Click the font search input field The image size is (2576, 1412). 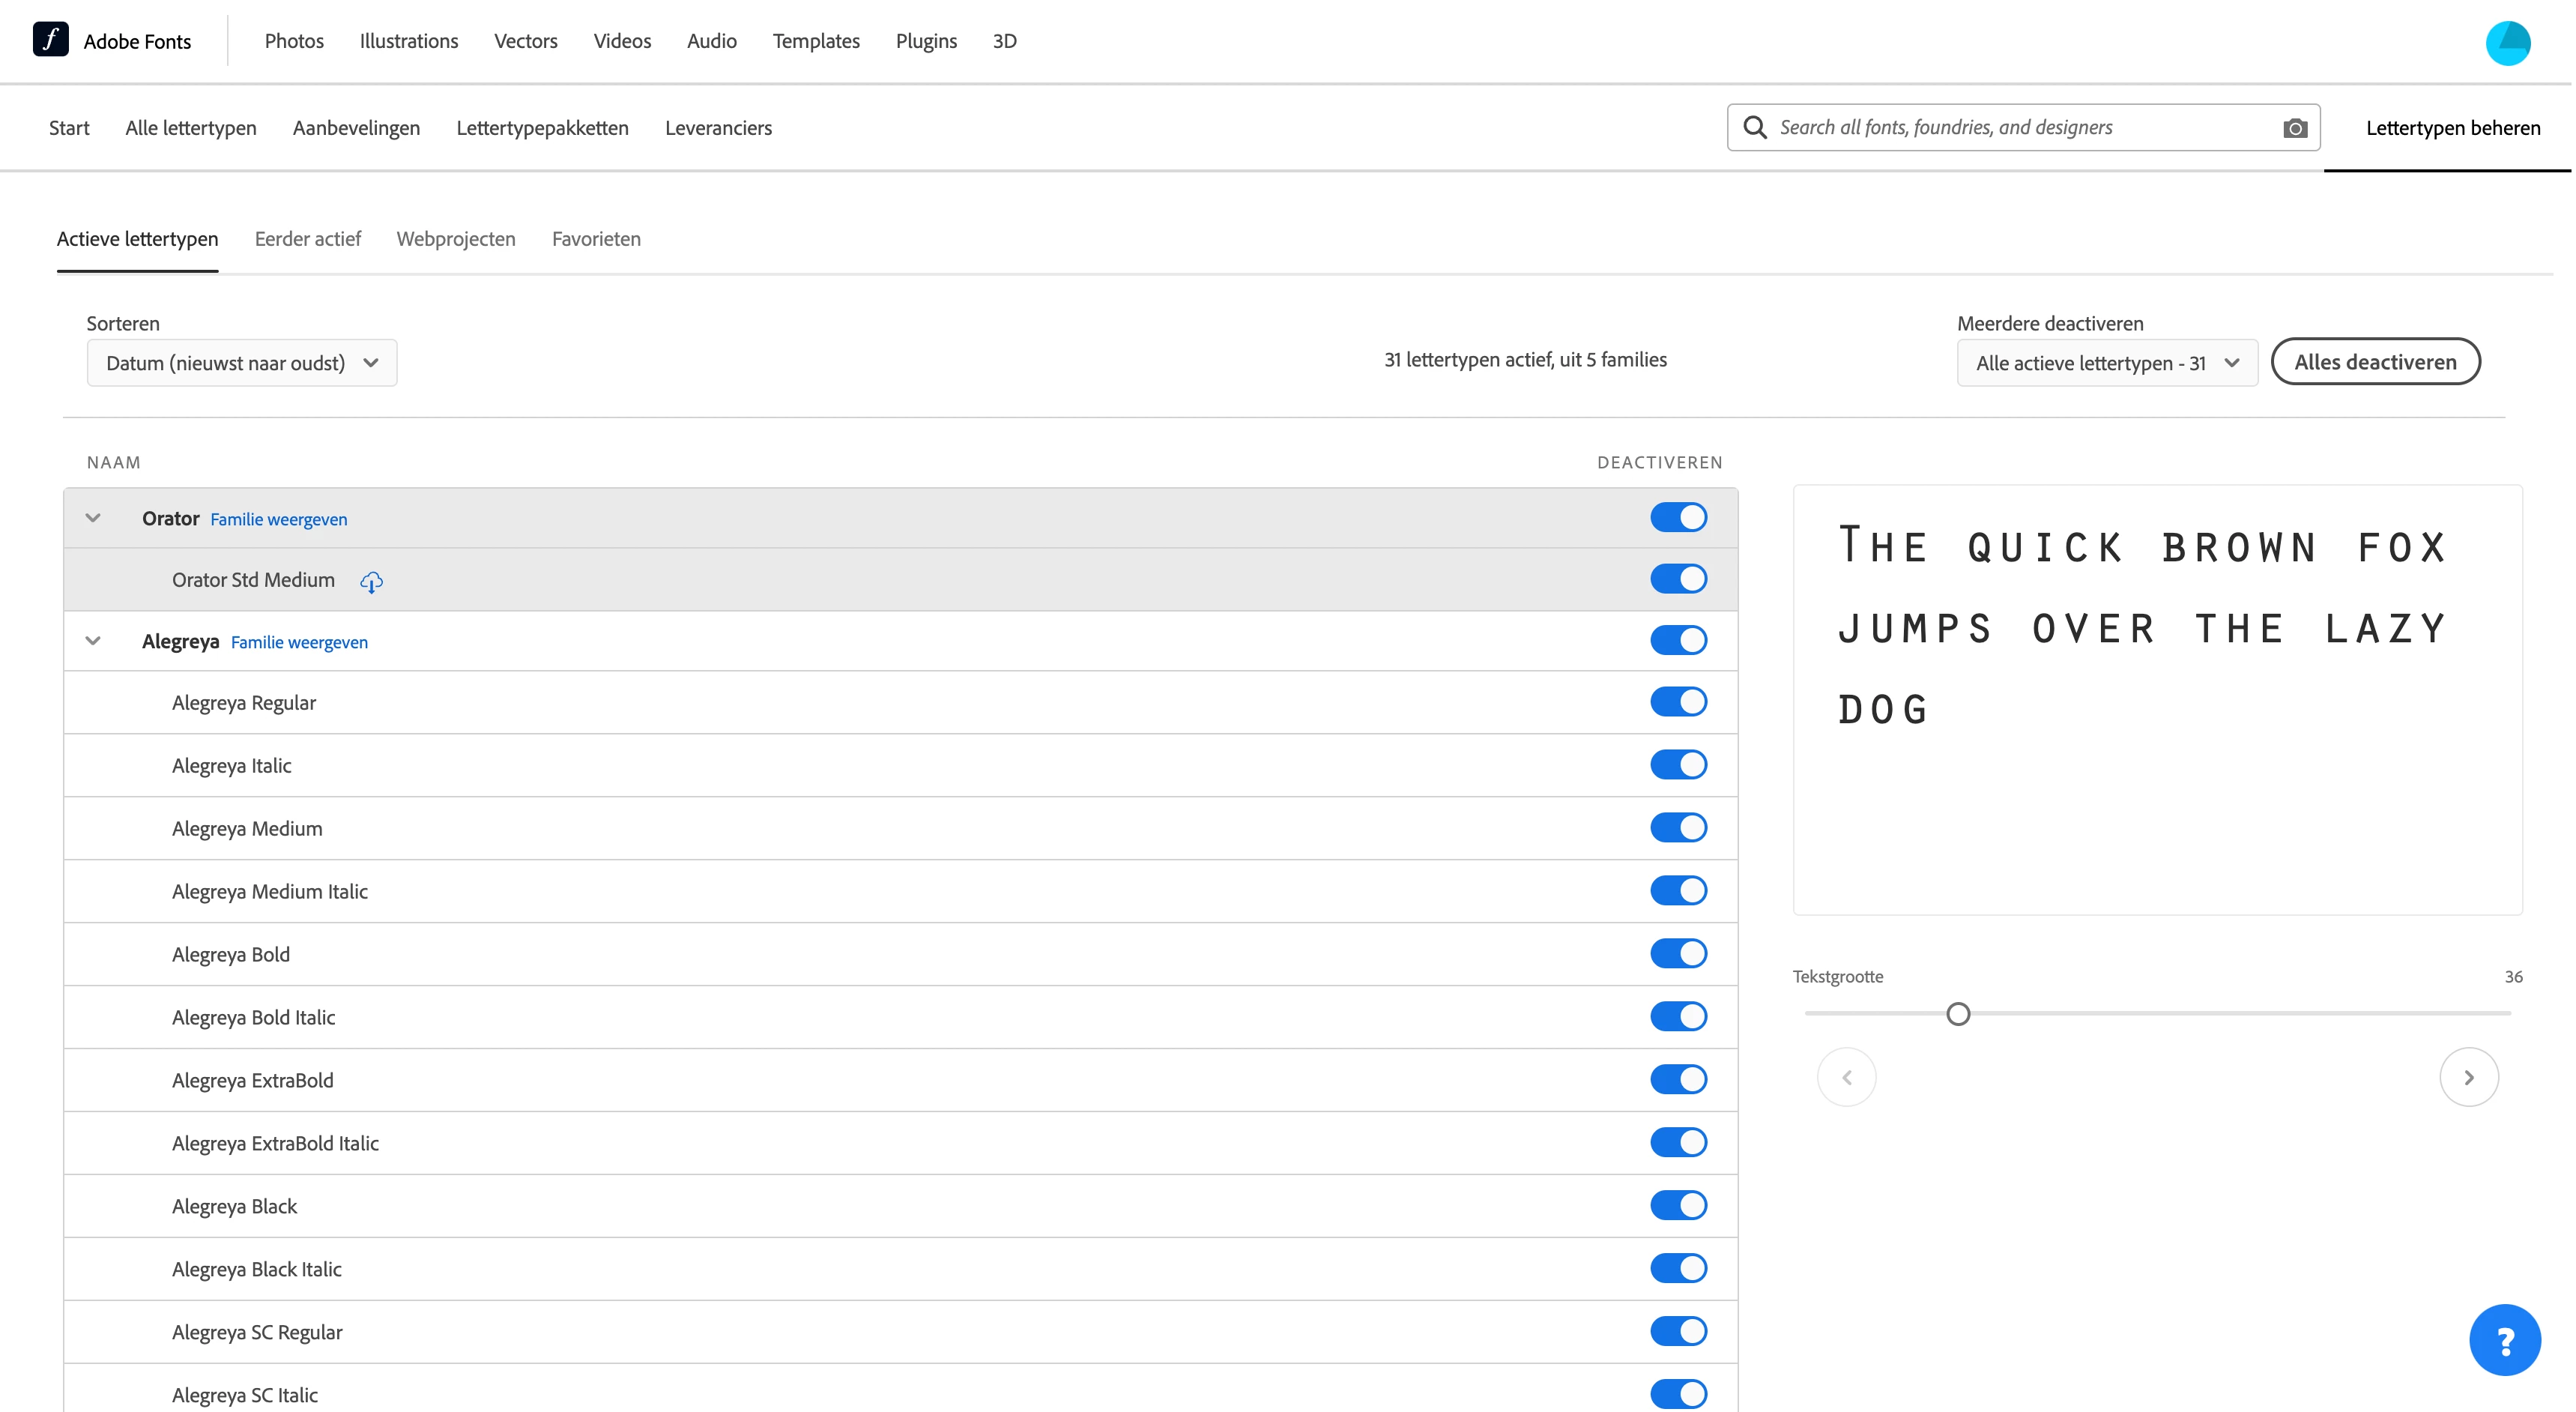coord(2020,127)
